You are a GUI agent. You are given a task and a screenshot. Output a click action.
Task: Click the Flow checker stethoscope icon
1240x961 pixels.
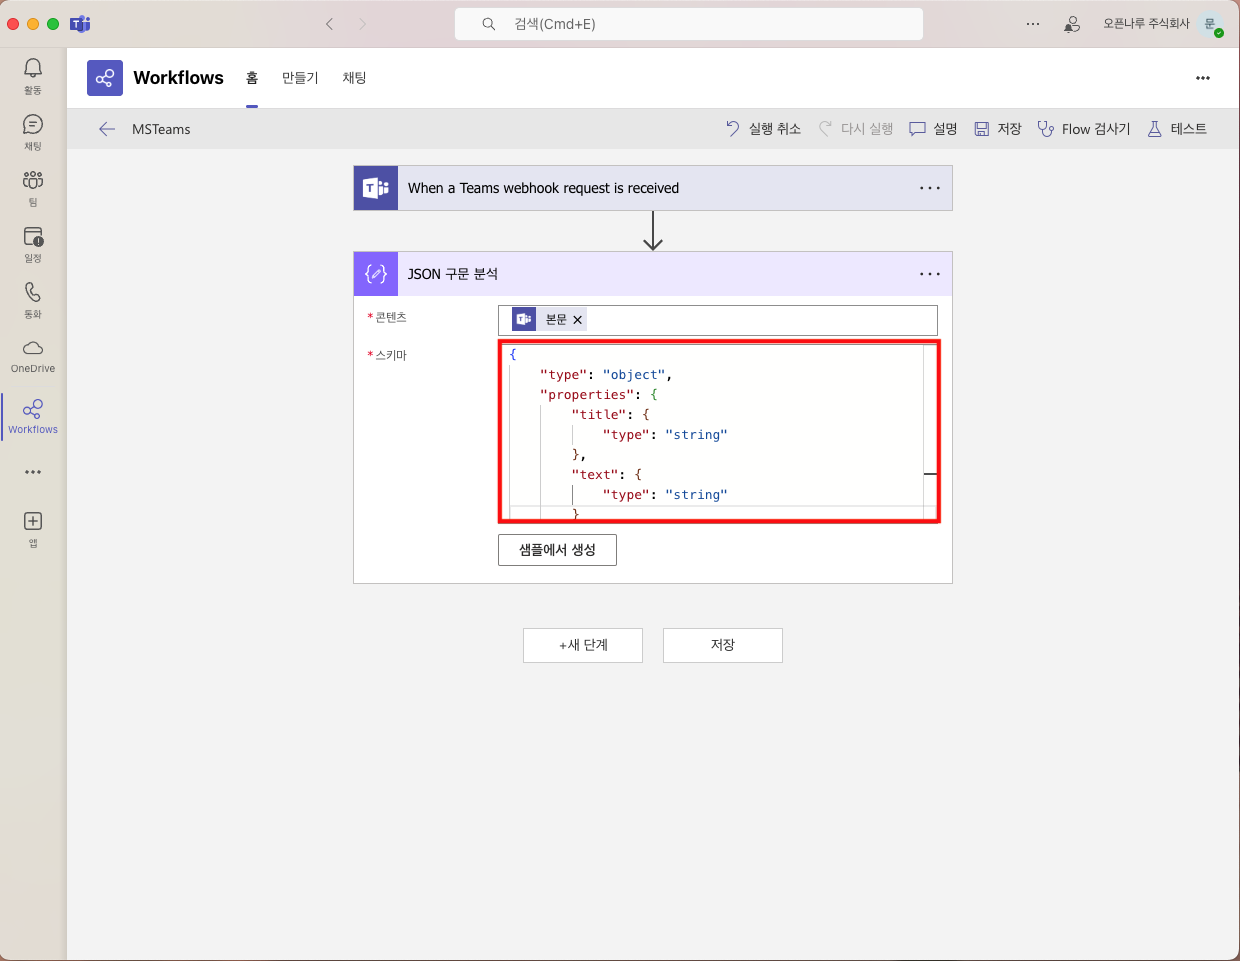pos(1046,129)
